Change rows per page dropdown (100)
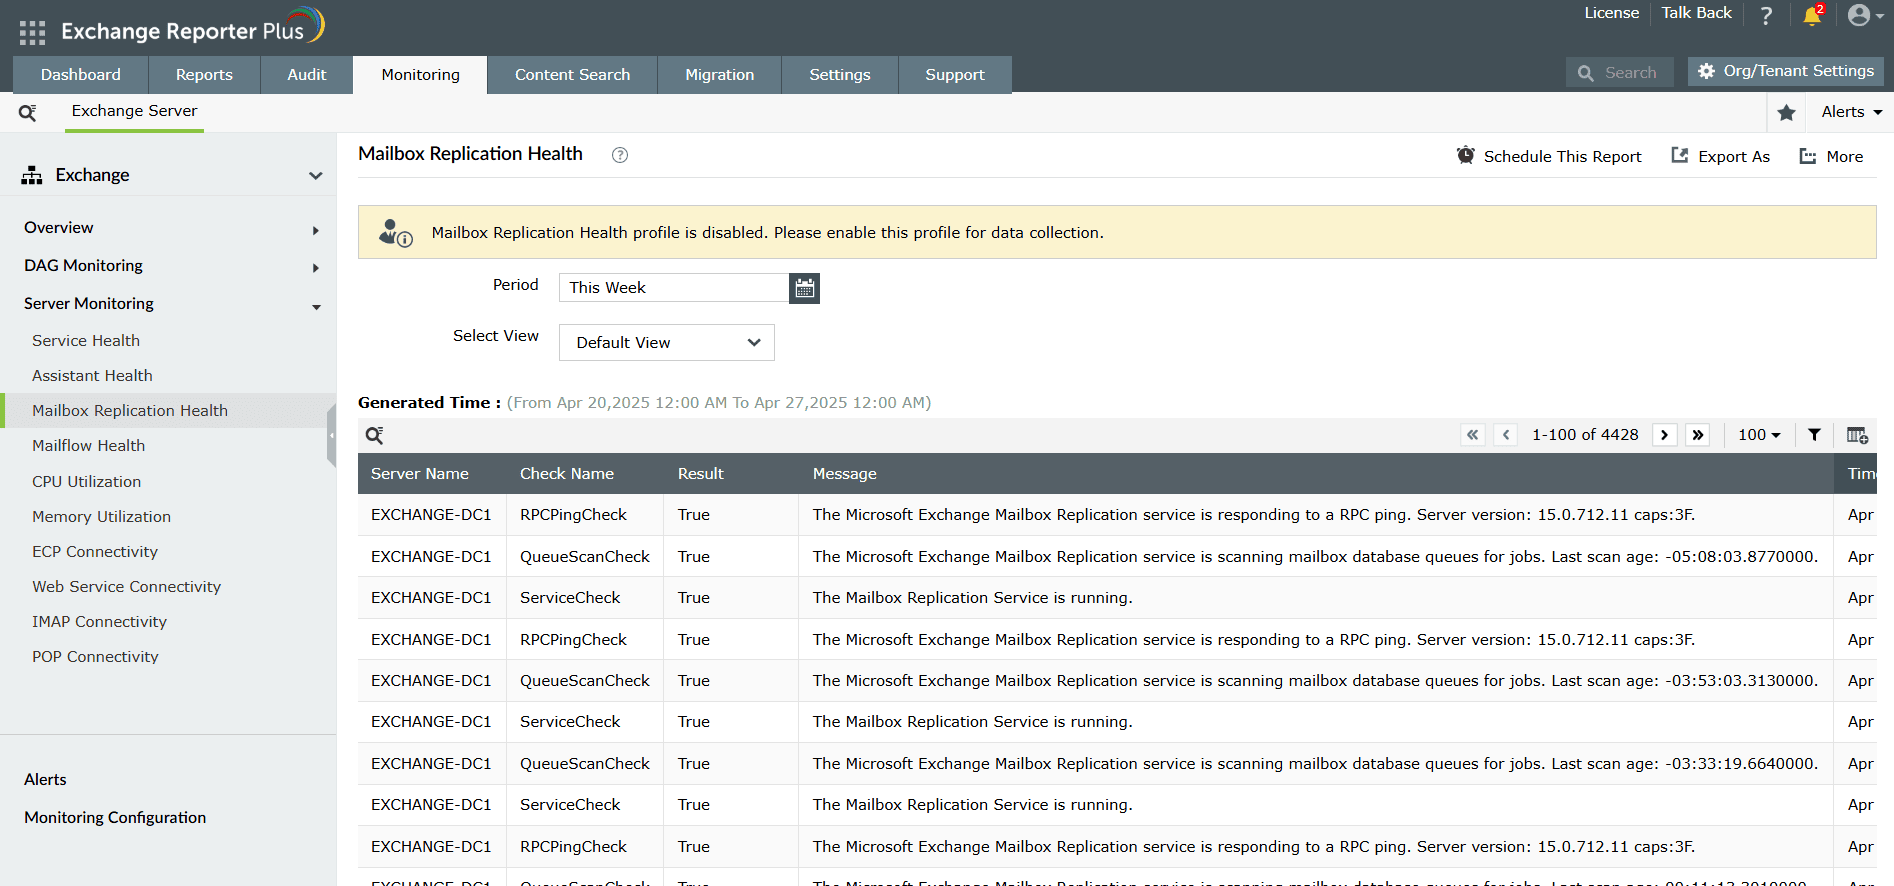1894x886 pixels. point(1759,435)
